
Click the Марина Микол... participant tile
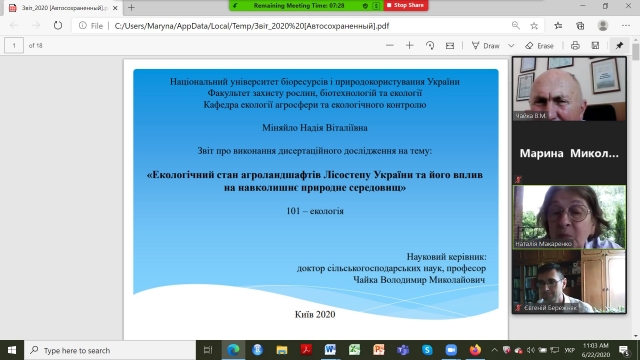click(569, 153)
